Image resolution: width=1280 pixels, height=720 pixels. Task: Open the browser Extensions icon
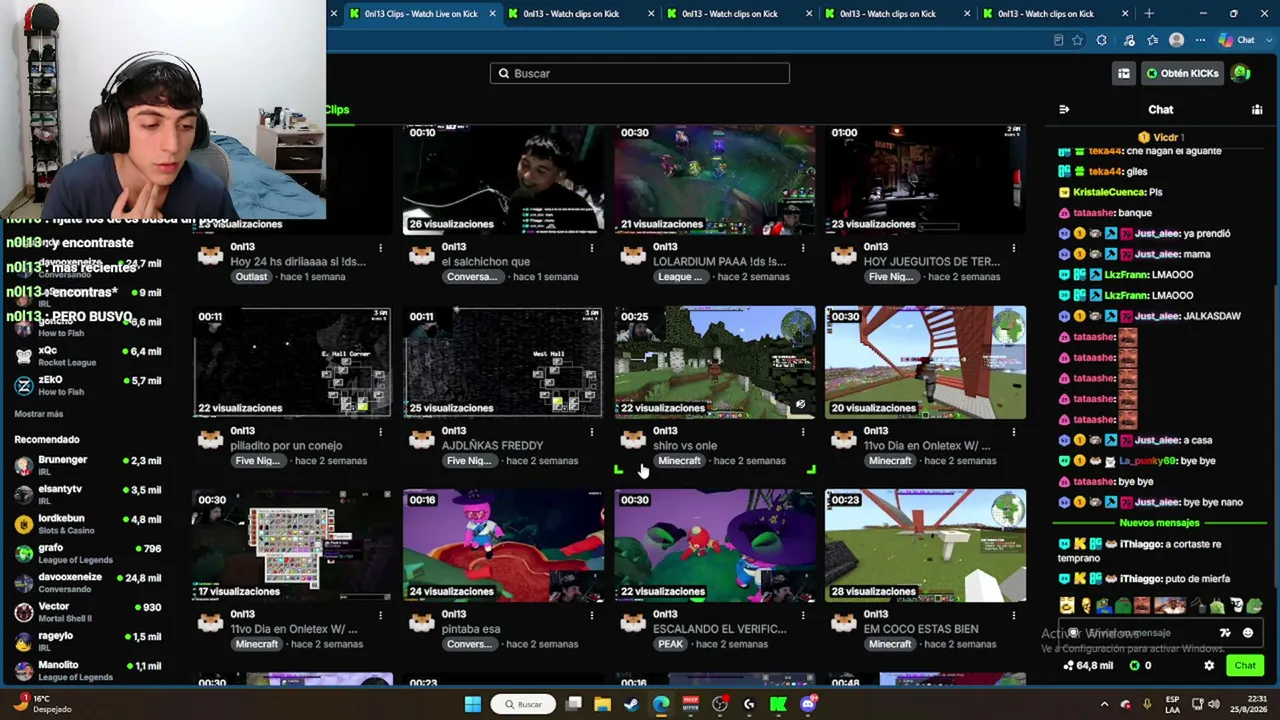[x=1102, y=40]
